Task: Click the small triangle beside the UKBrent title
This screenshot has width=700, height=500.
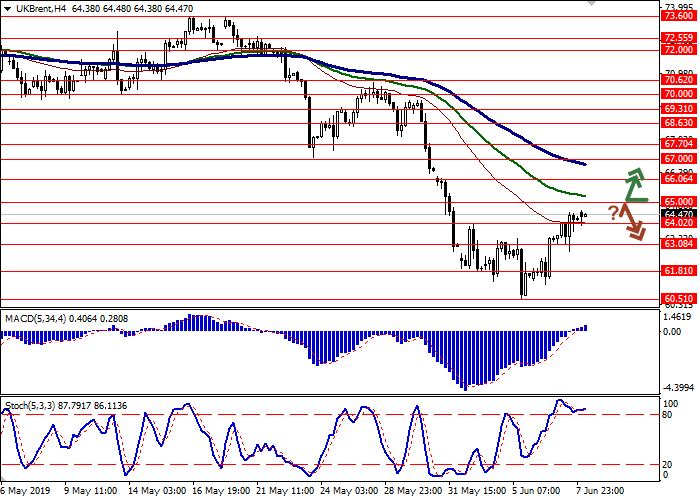Action: pyautogui.click(x=7, y=8)
